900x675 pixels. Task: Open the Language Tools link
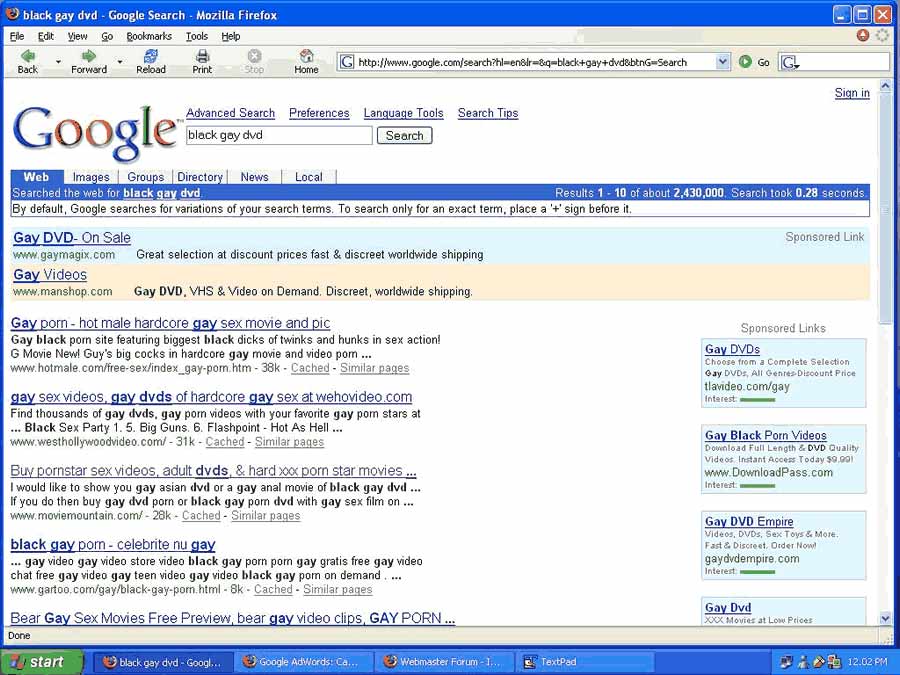(404, 113)
